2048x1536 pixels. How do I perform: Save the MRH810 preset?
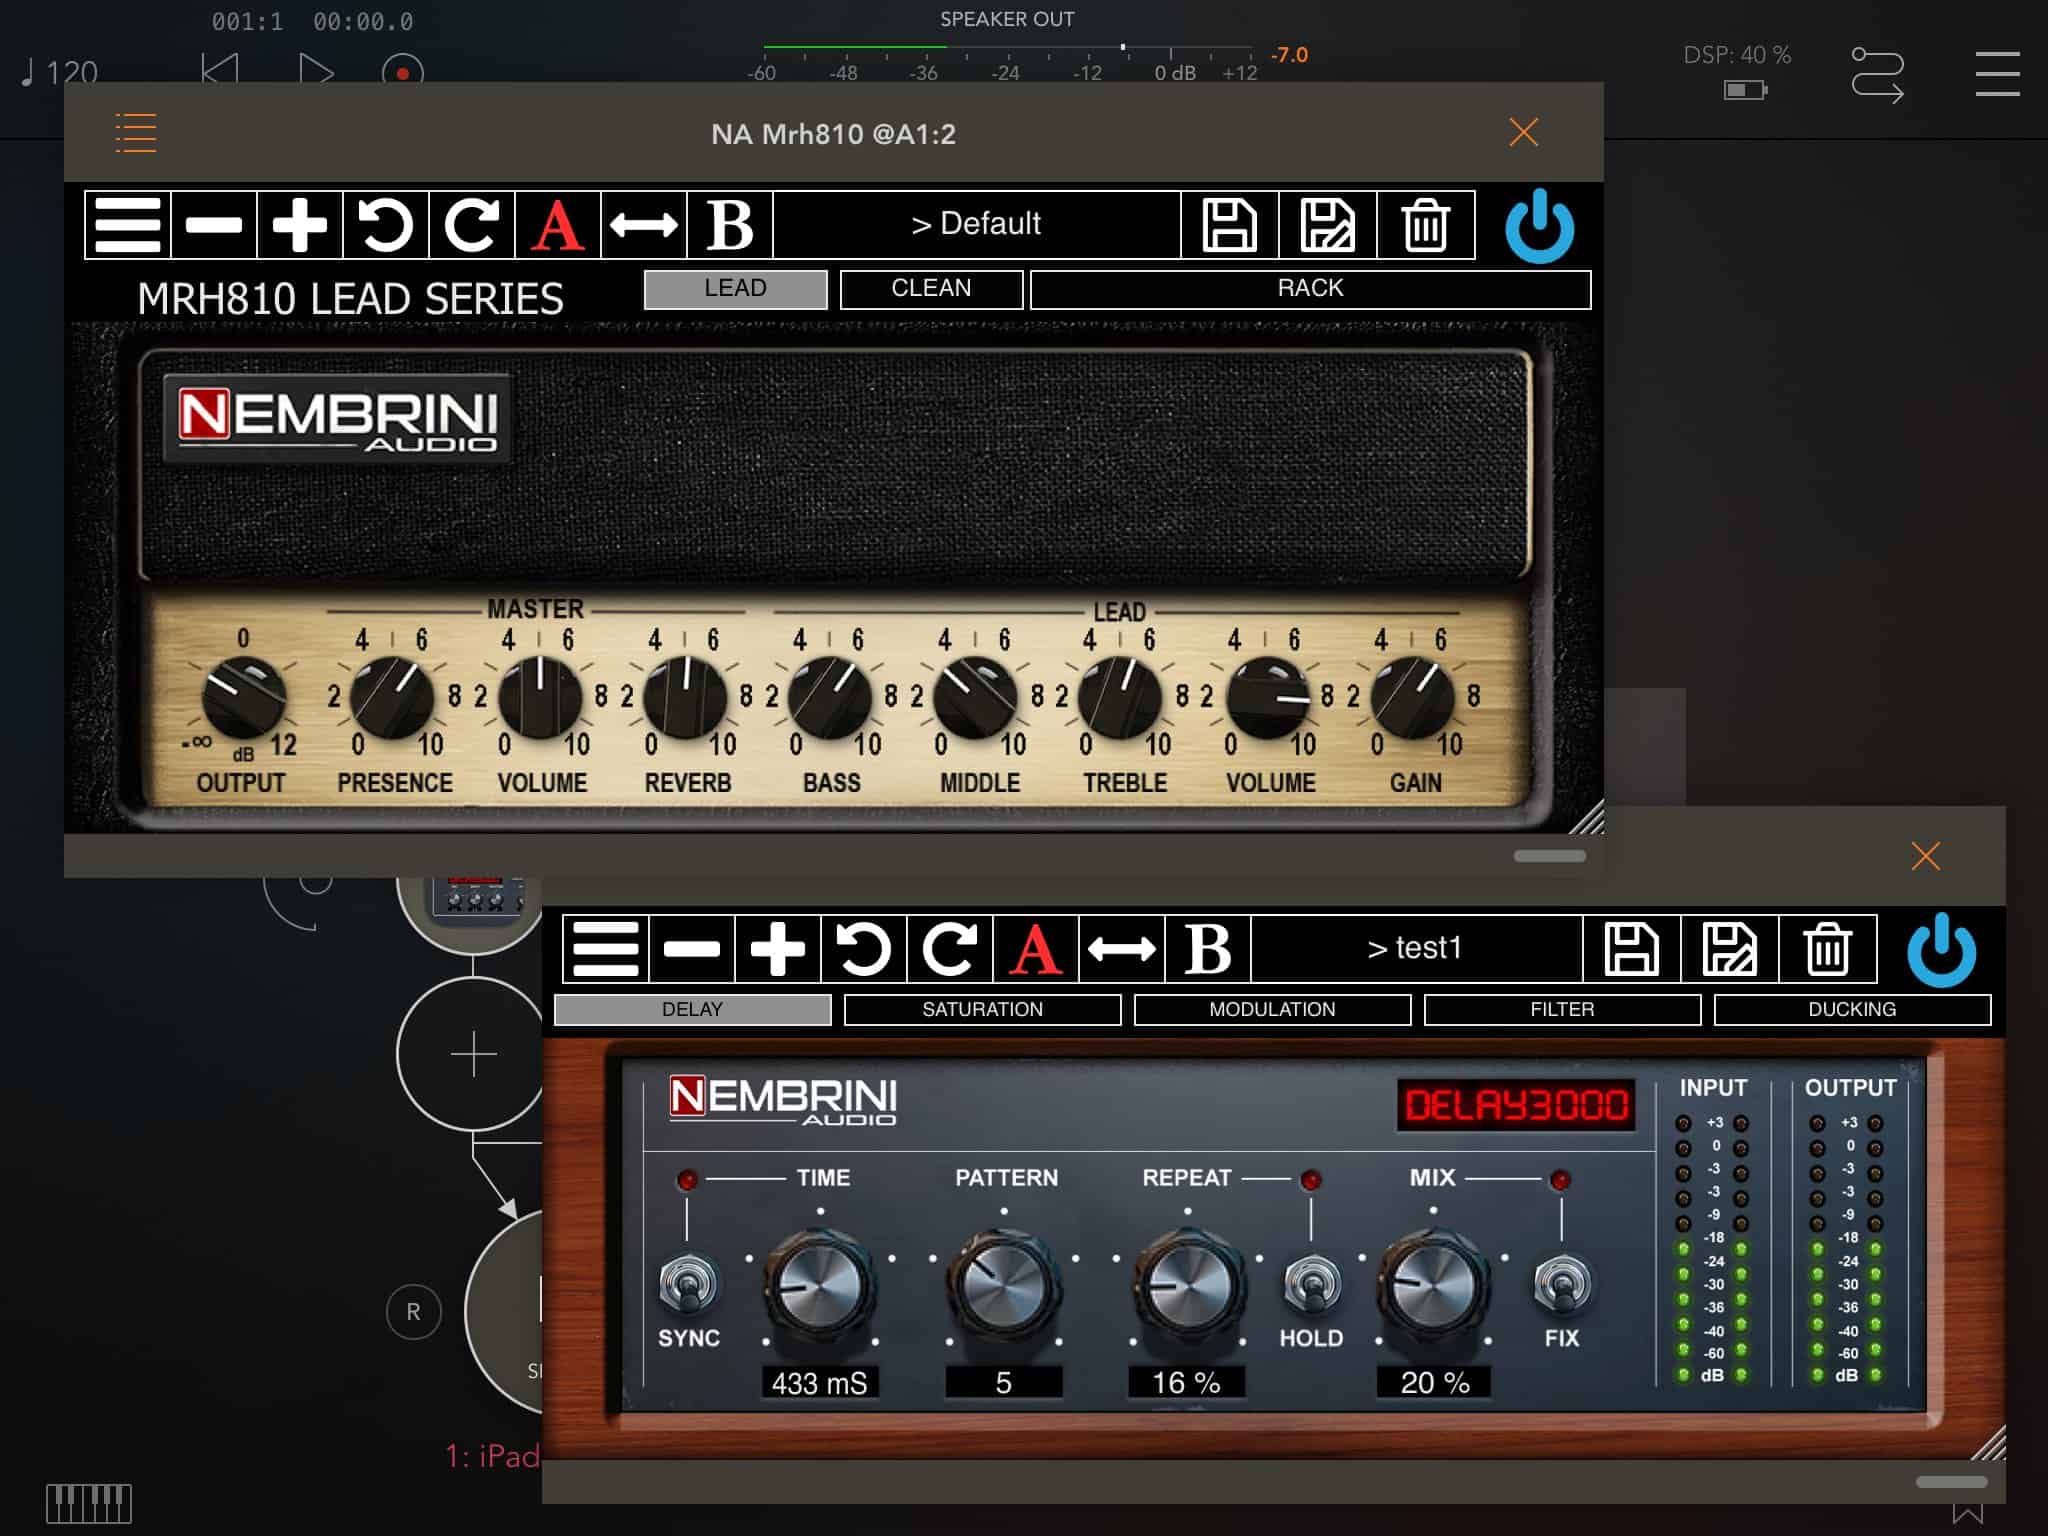click(x=1230, y=225)
